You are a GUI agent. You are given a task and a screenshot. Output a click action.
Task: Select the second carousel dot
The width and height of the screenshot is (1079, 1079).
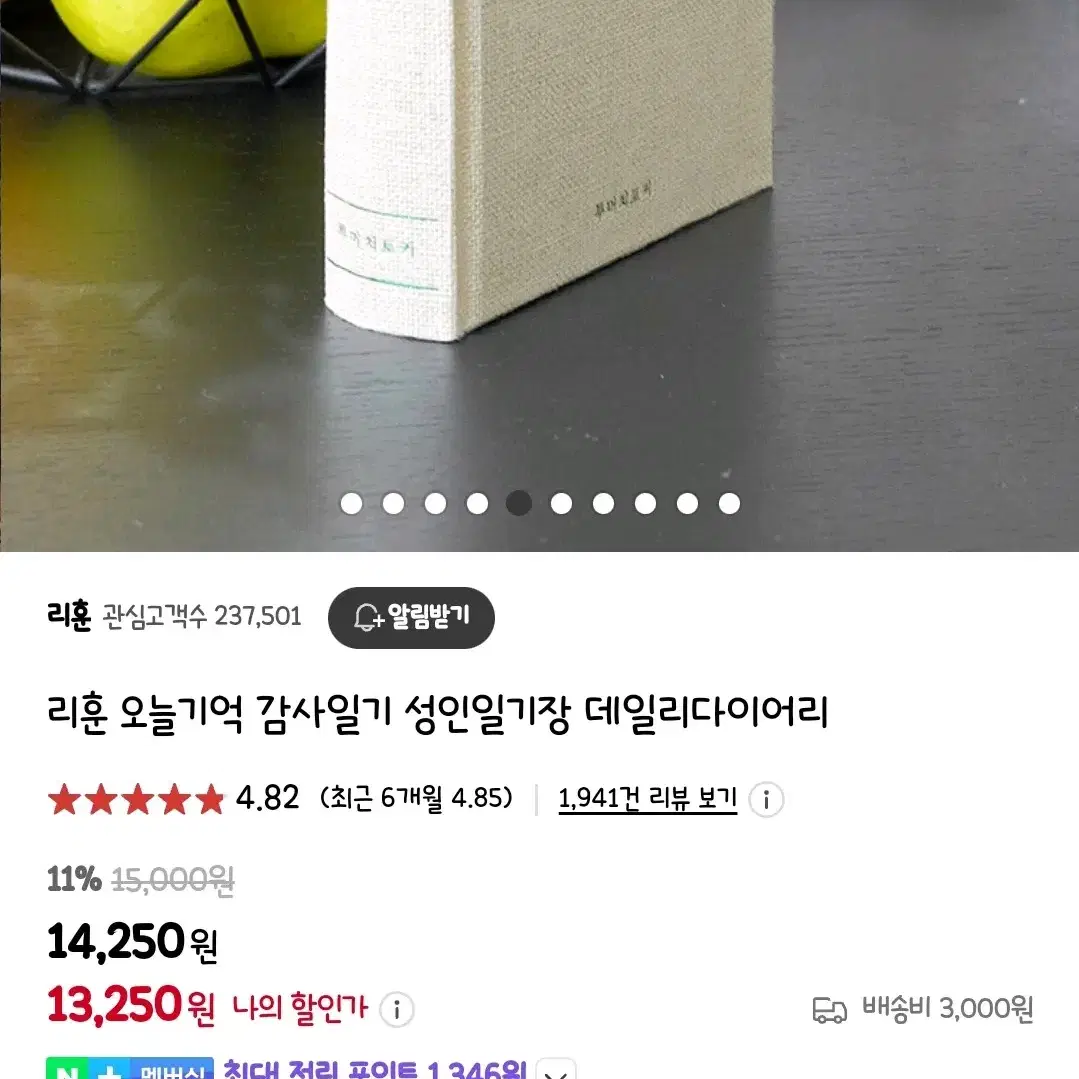click(394, 503)
